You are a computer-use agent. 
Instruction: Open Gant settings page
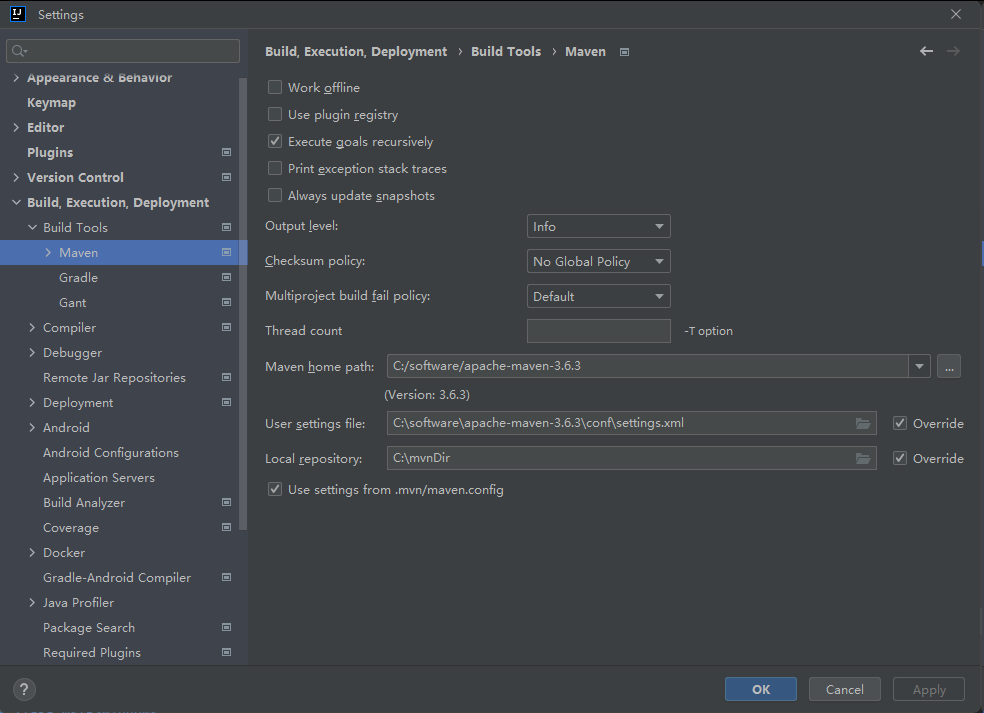(x=73, y=303)
